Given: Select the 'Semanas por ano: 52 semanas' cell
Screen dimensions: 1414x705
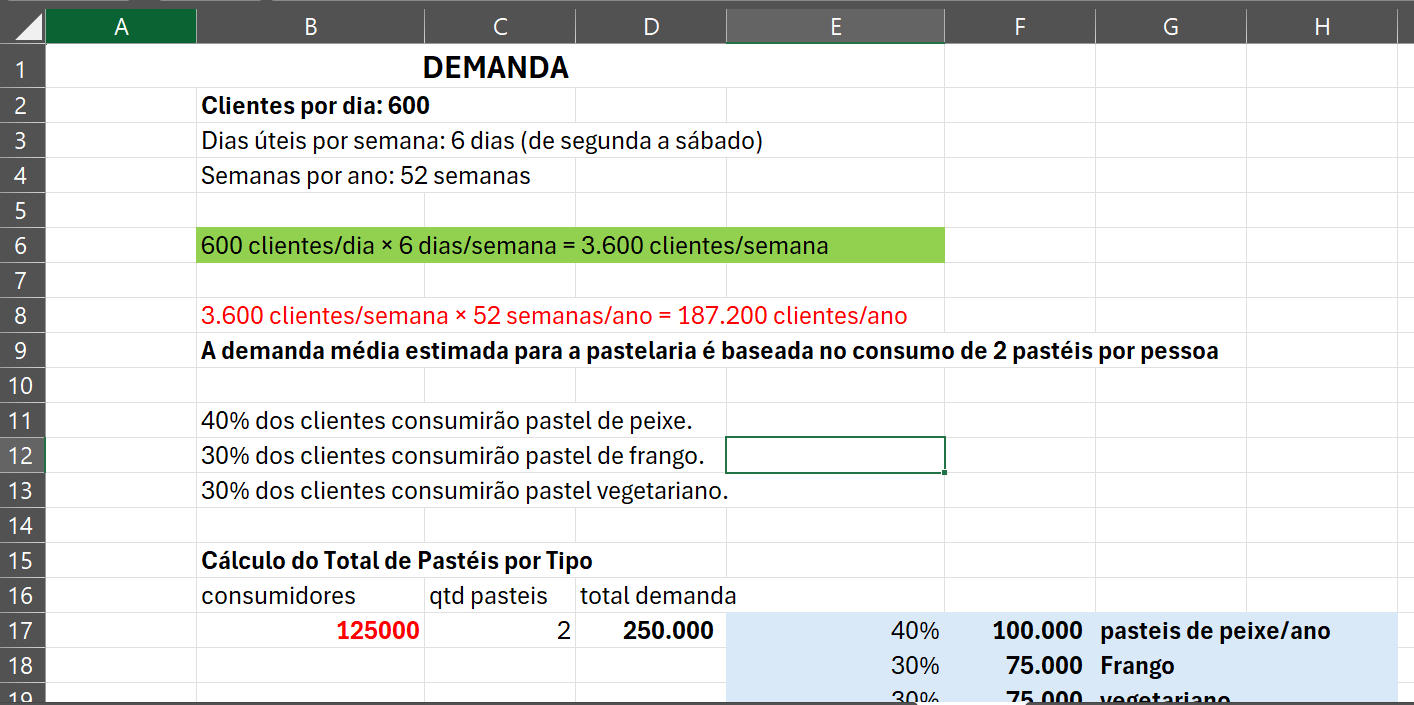Looking at the screenshot, I should [x=365, y=176].
